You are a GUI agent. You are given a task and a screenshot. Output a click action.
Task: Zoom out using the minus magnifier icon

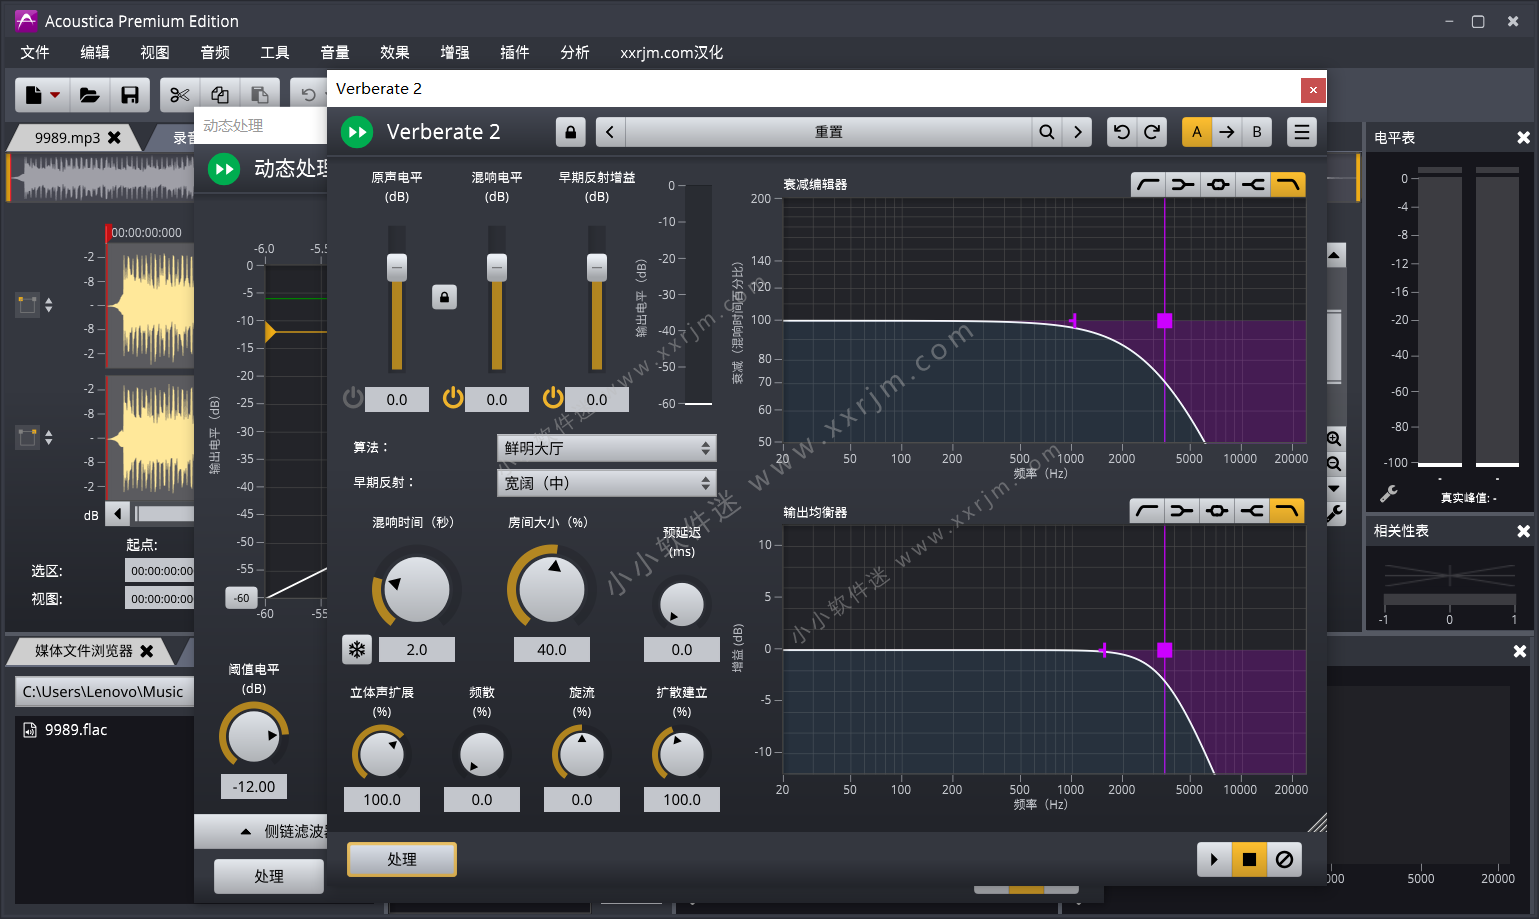tap(1334, 464)
